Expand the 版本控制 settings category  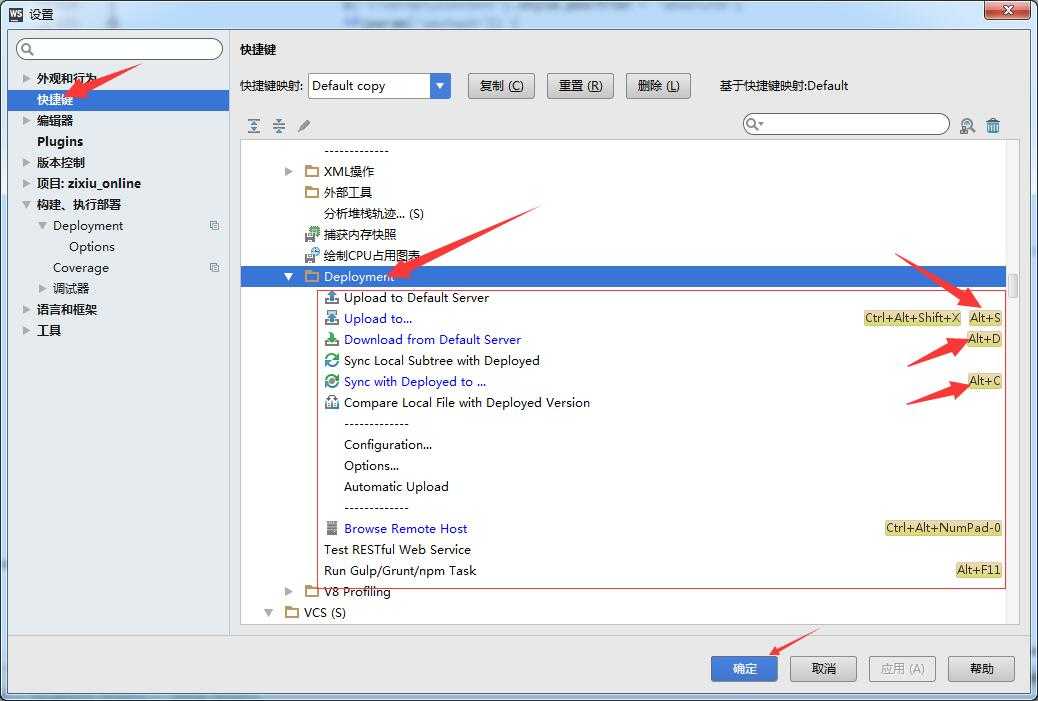(26, 162)
